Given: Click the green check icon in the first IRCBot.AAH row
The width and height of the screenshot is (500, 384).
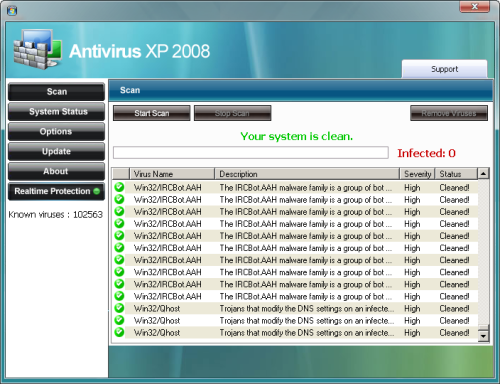Looking at the screenshot, I should click(119, 187).
